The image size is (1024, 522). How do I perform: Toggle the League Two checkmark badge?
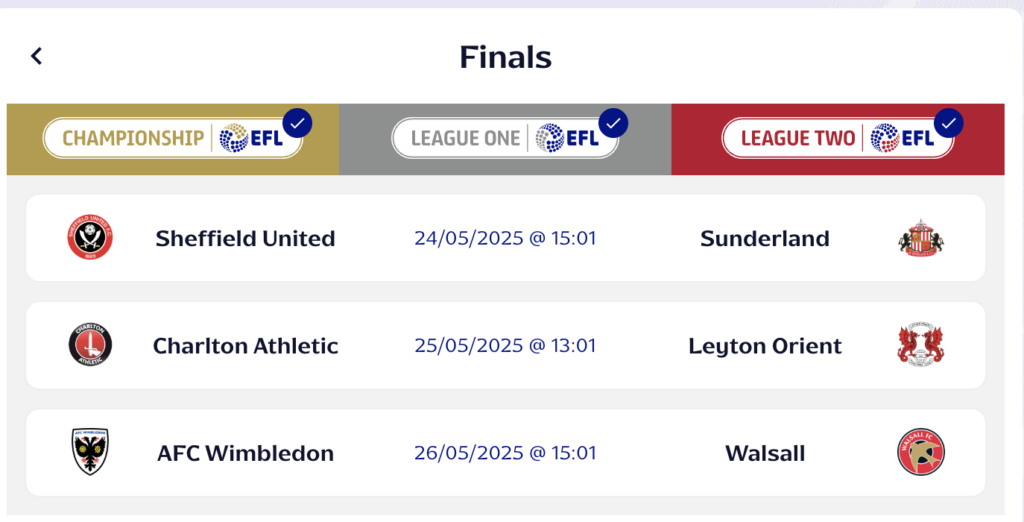point(949,123)
